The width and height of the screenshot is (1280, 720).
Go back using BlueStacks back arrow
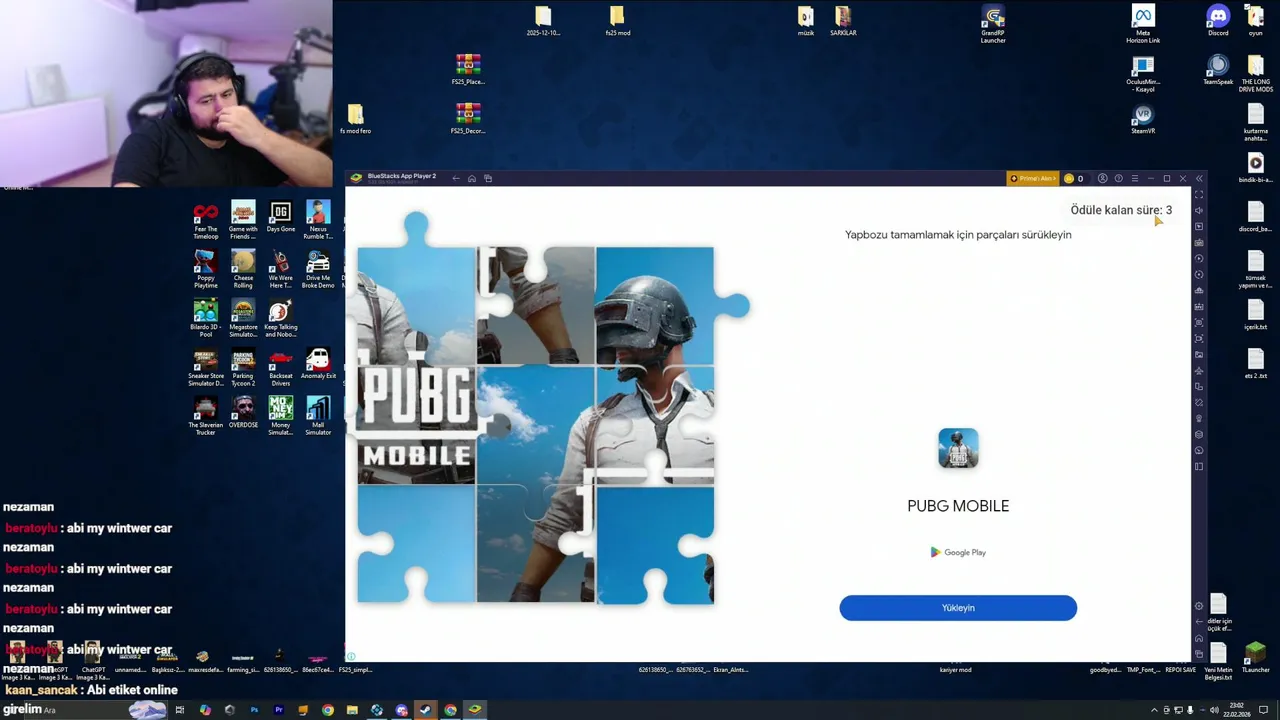(456, 179)
